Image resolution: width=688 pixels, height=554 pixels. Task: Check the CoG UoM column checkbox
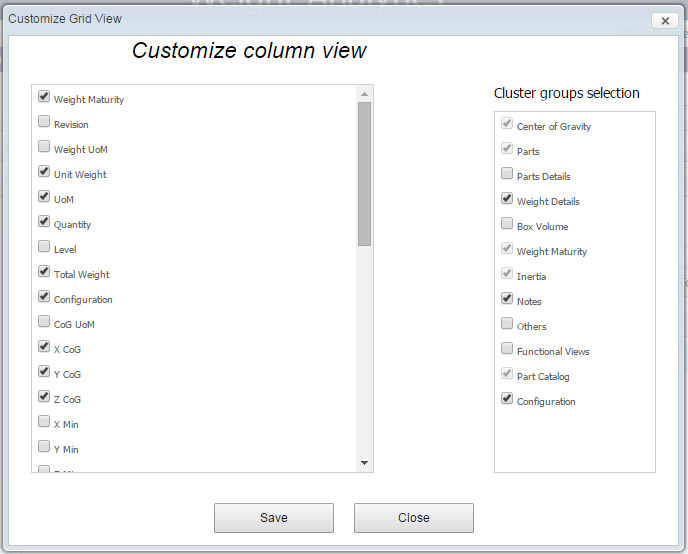(x=44, y=323)
